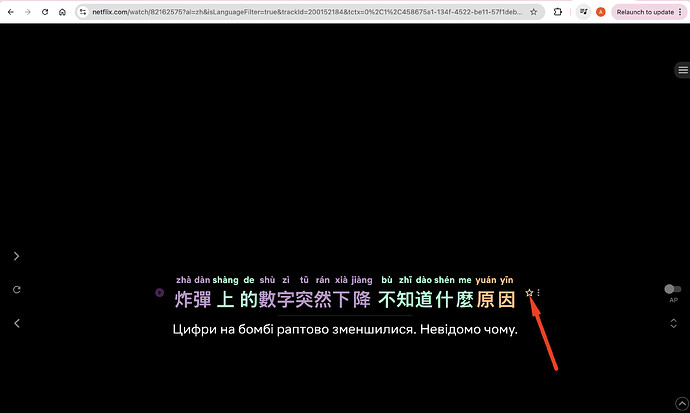The image size is (690, 413).
Task: Reload the Netflix page
Action: pos(44,11)
